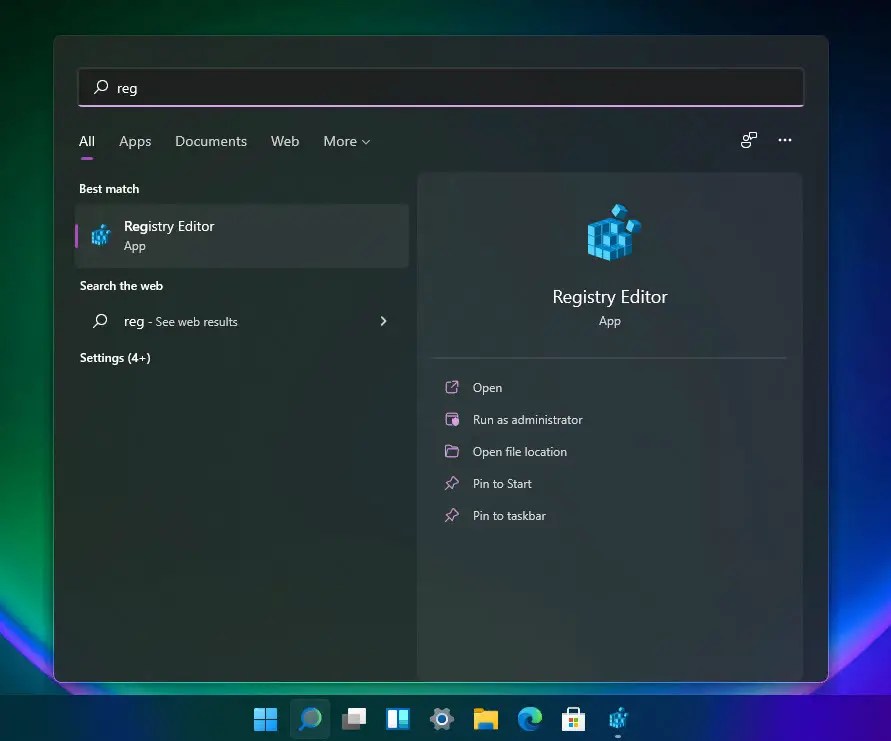Choose Run as administrator

click(x=514, y=419)
